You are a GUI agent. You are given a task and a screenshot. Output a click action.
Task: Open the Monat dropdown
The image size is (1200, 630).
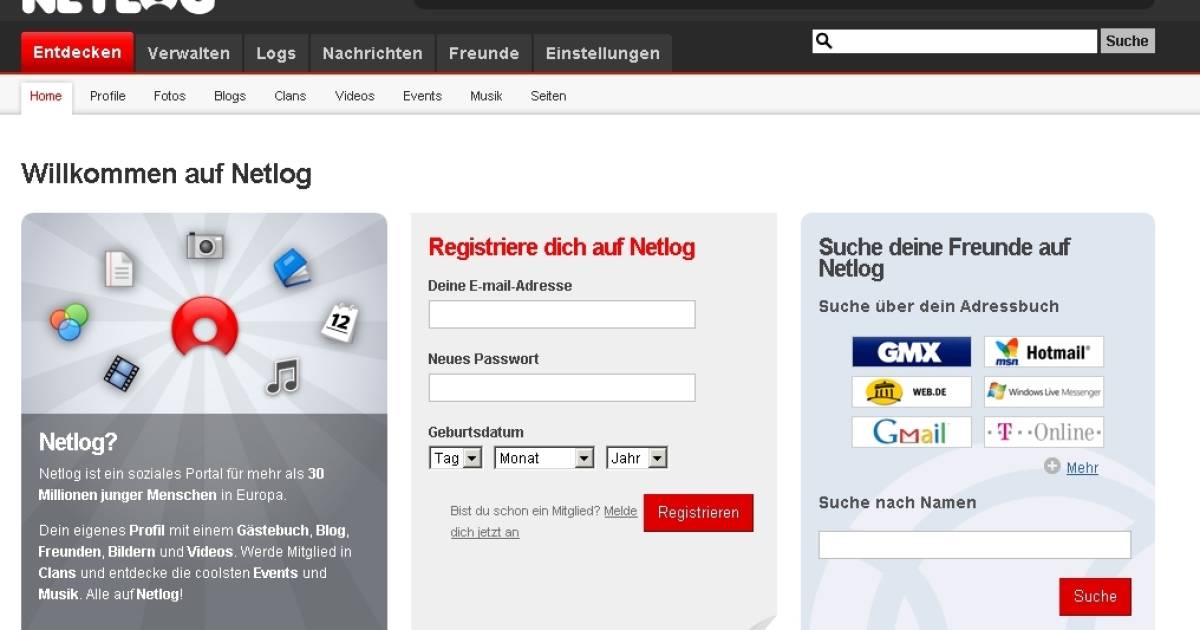coord(544,457)
